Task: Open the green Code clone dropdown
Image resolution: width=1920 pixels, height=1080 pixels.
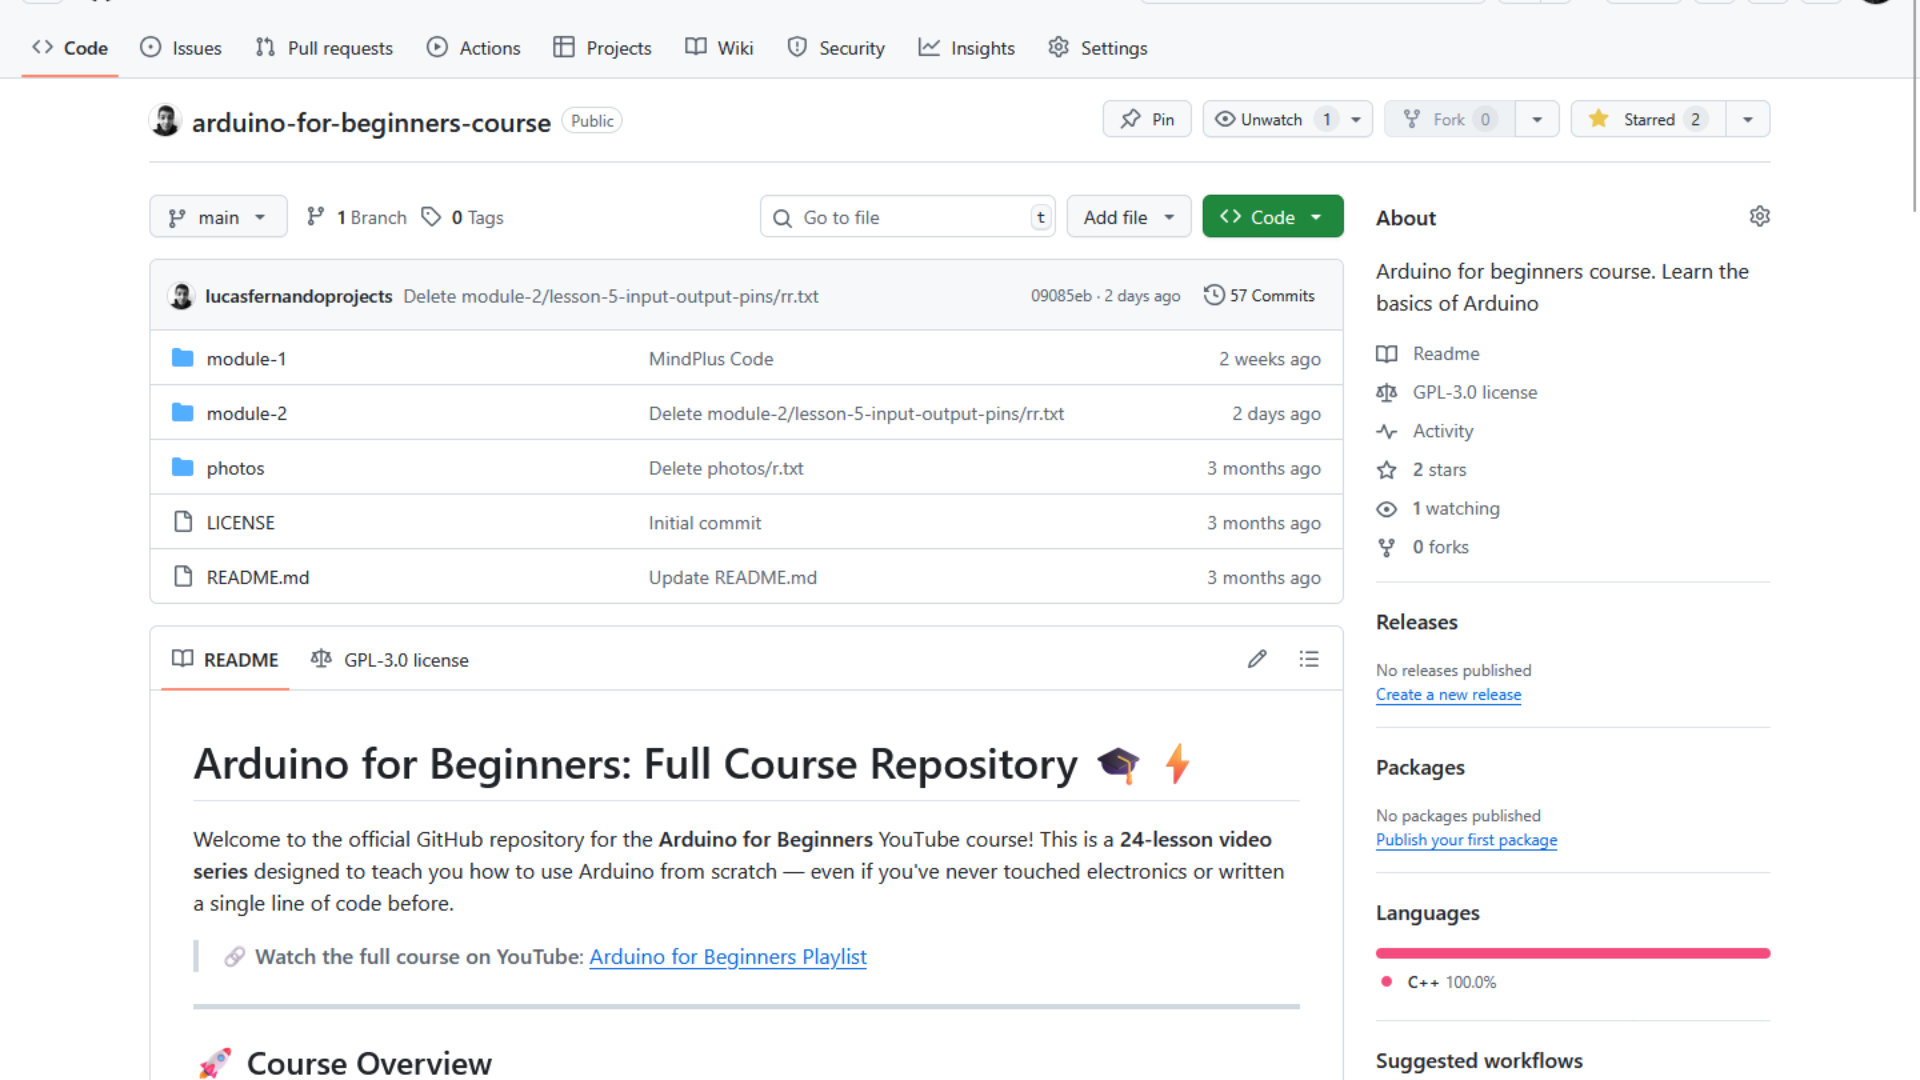Action: [1272, 217]
